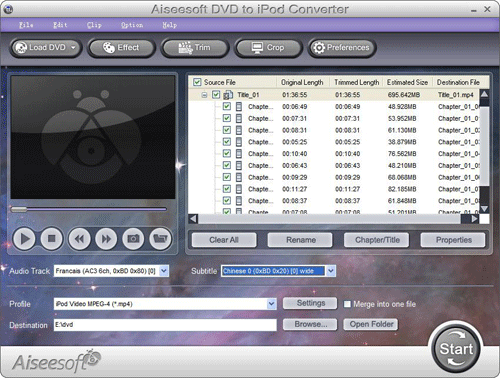Open the Edit menu
The width and height of the screenshot is (500, 378).
pos(60,25)
